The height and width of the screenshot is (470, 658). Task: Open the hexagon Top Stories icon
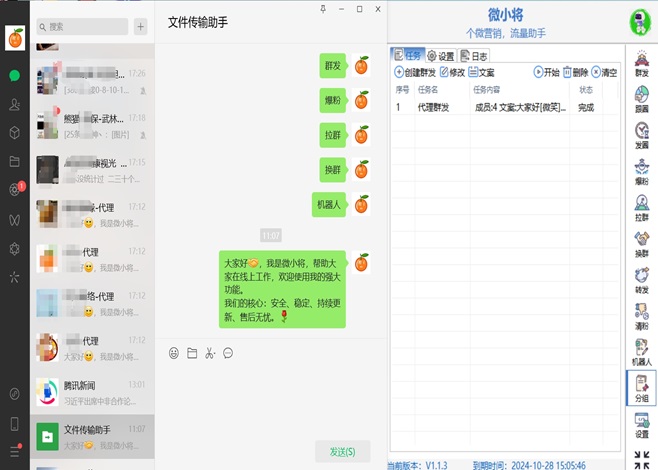tap(15, 248)
